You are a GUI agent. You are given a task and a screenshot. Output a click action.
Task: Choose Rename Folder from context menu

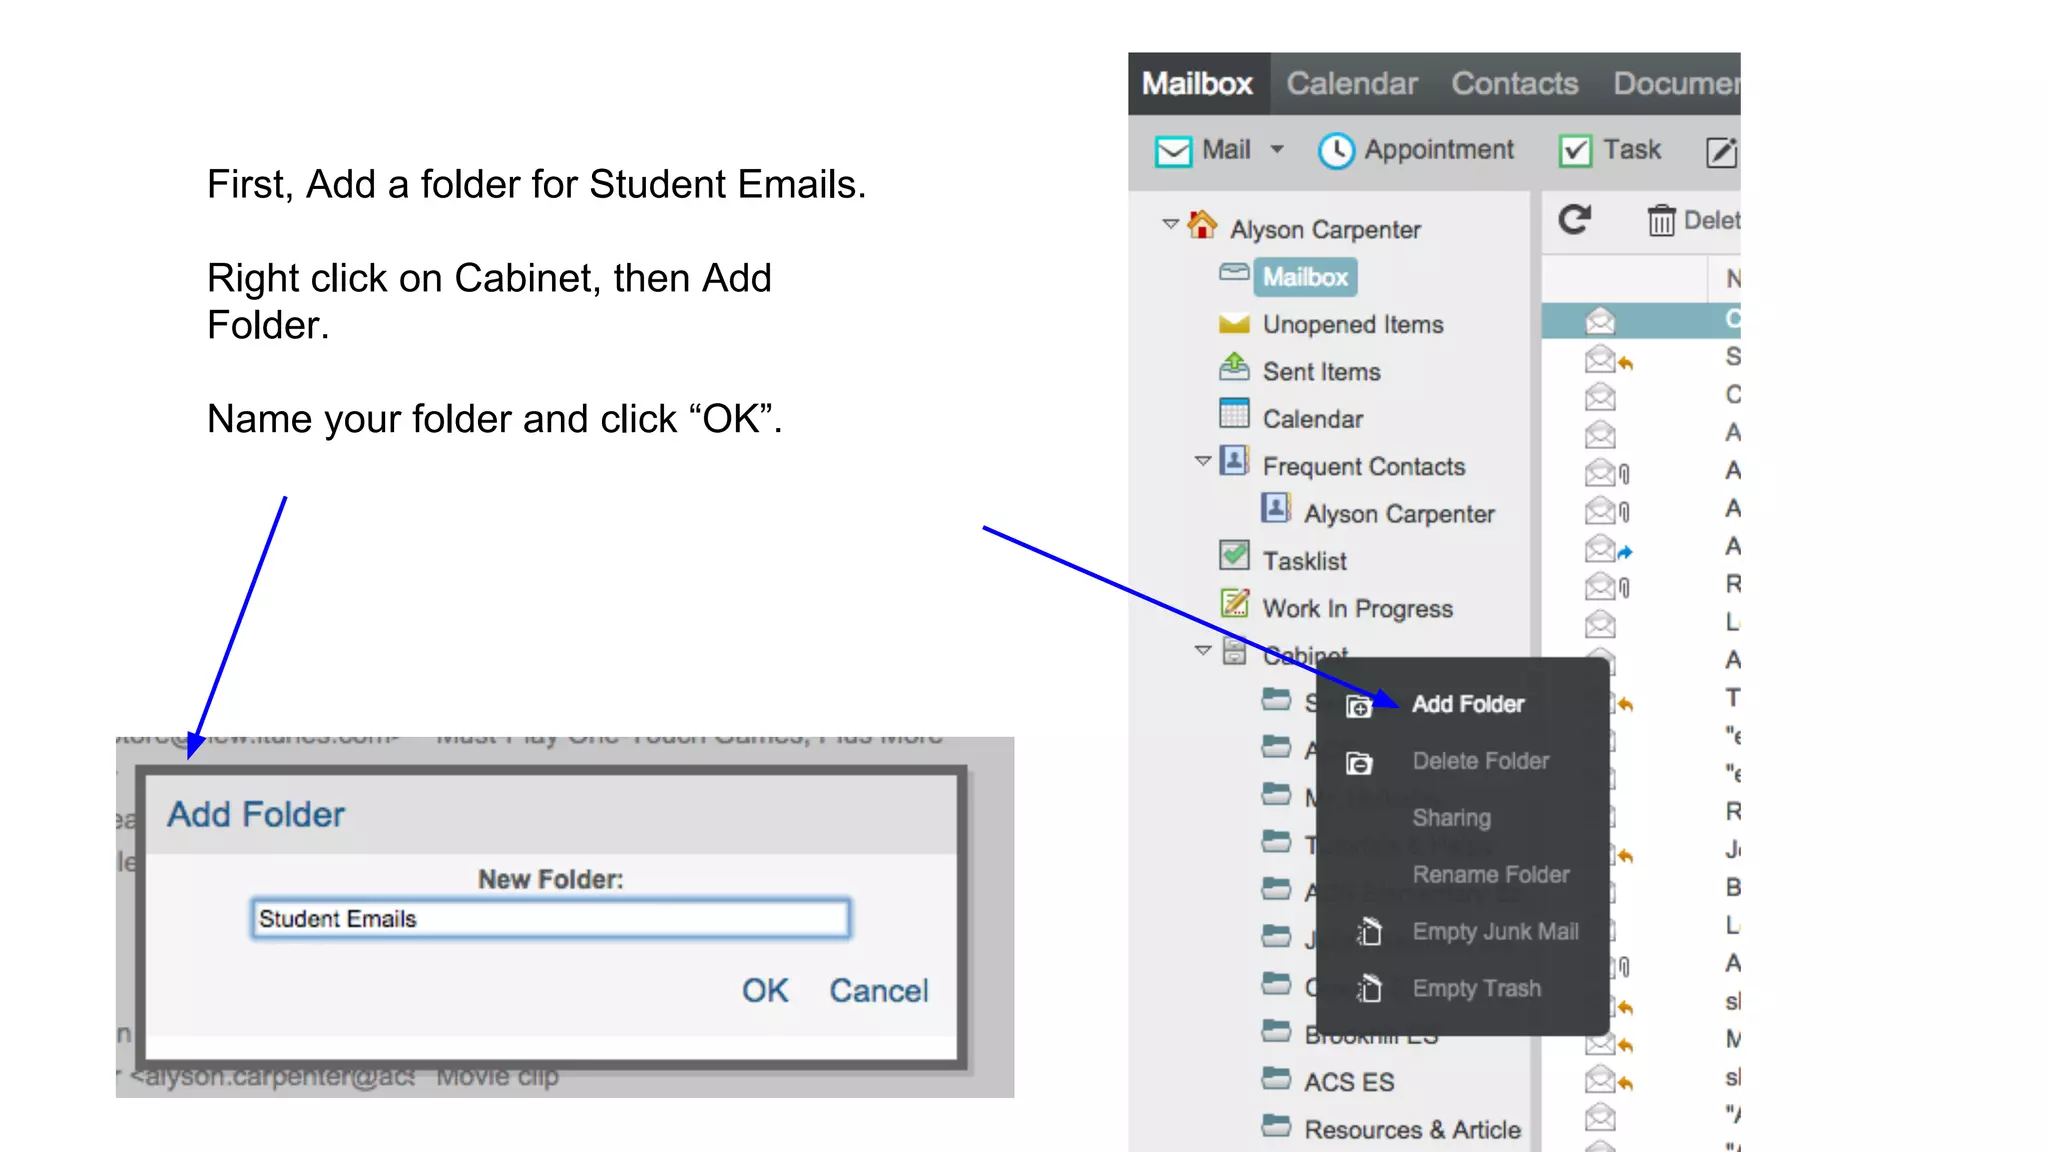[1490, 875]
